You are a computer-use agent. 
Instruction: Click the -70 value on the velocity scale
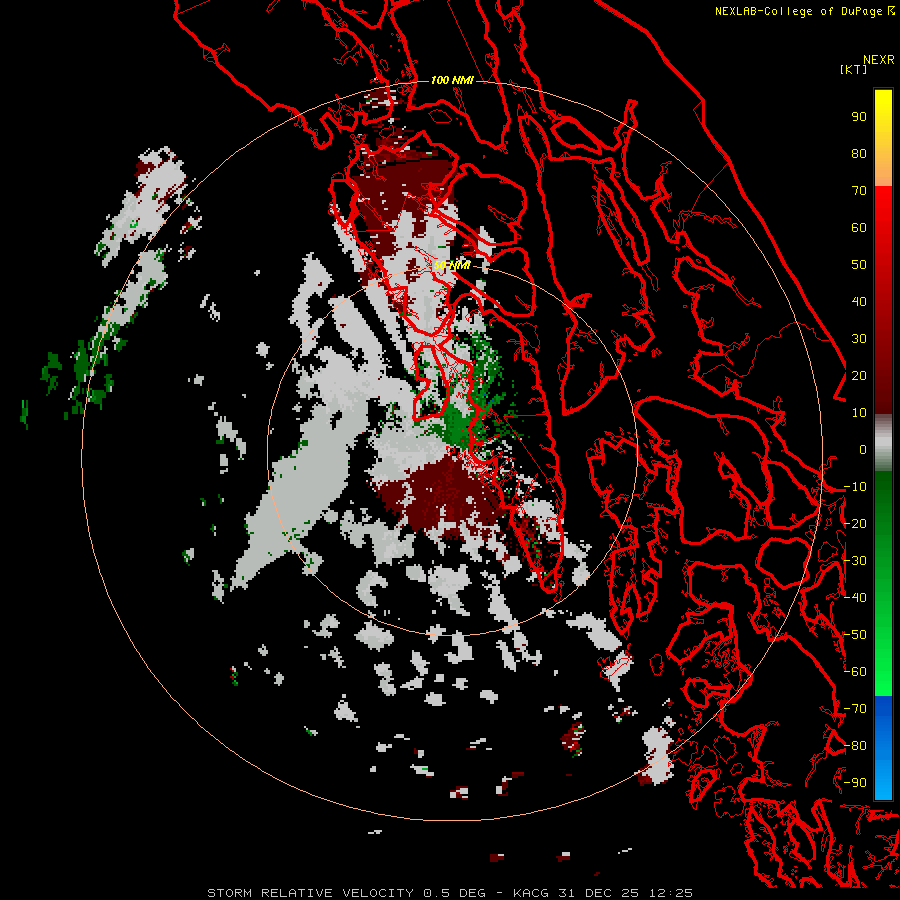pyautogui.click(x=855, y=709)
